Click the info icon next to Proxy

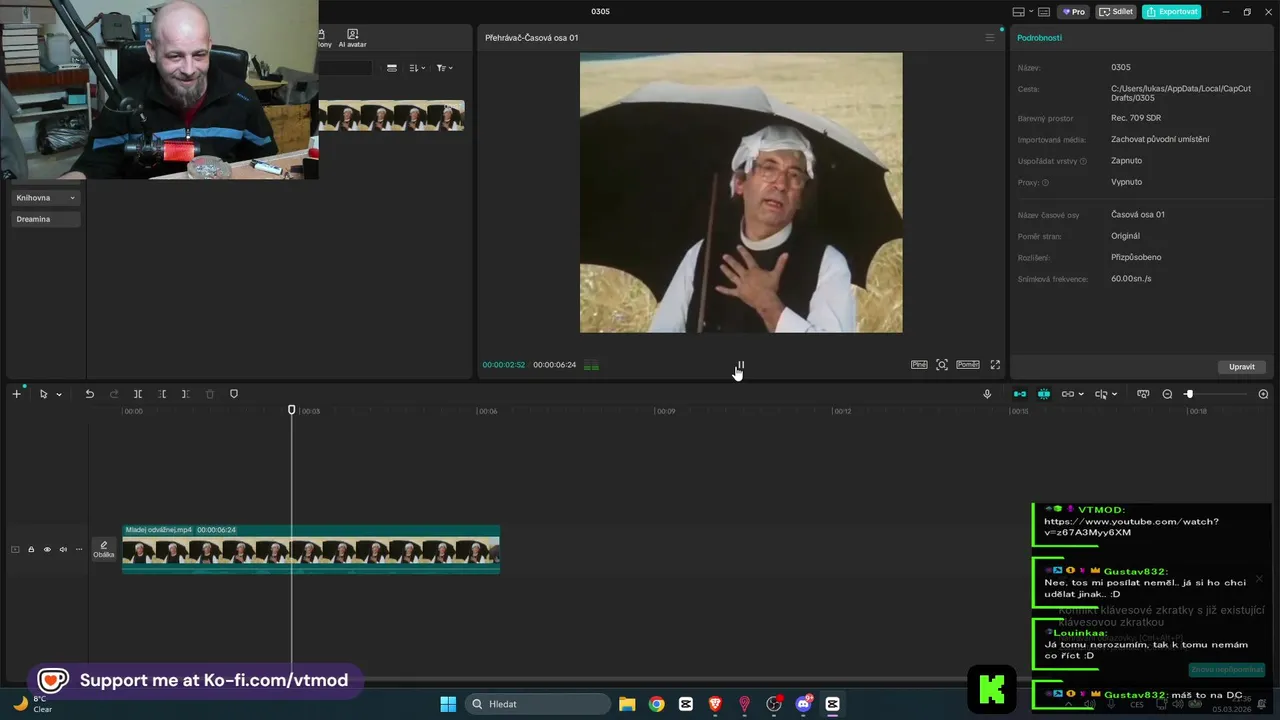(1045, 183)
